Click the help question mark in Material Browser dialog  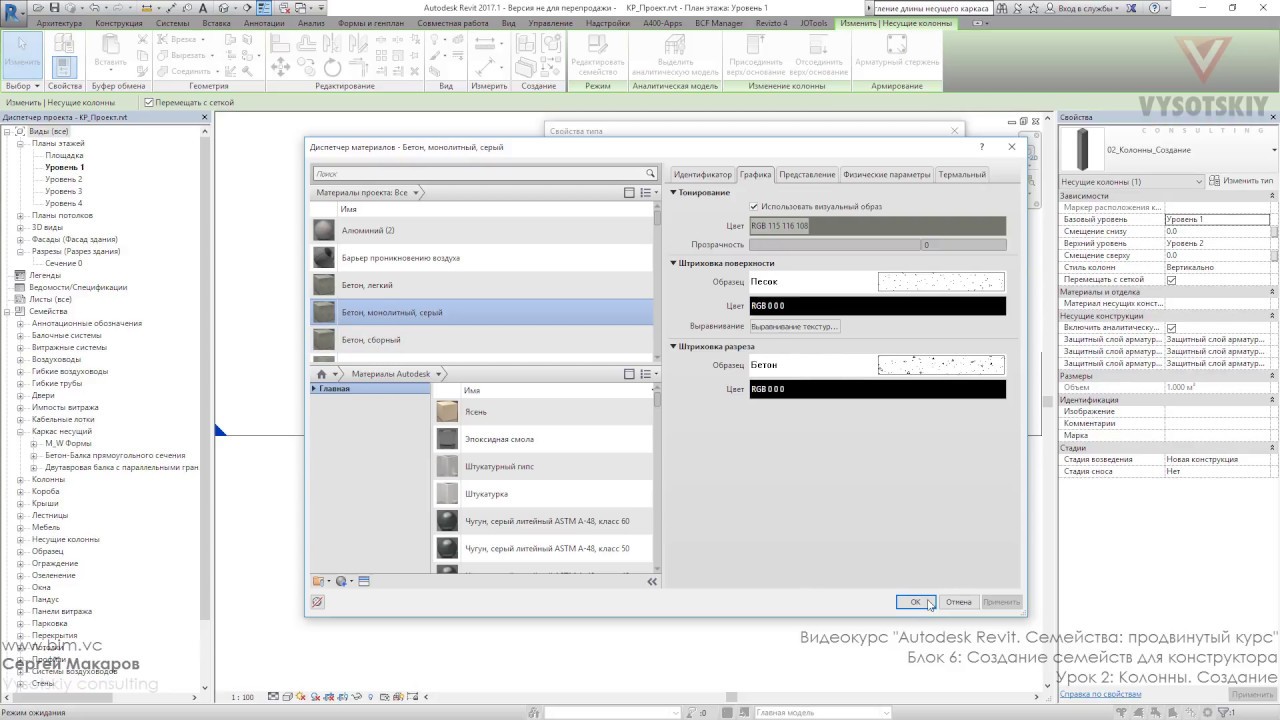coord(982,147)
